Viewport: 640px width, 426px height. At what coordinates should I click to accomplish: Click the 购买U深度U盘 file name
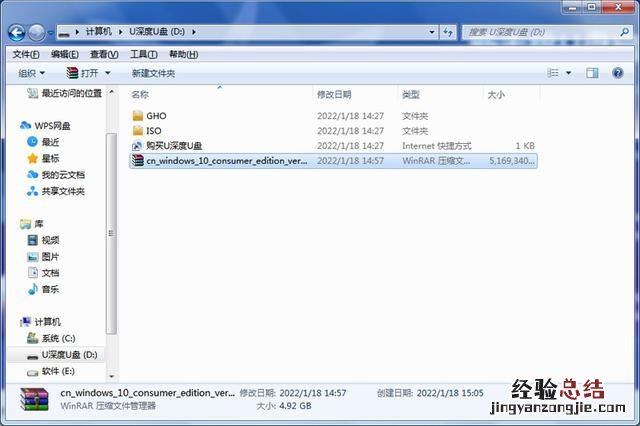(x=174, y=146)
